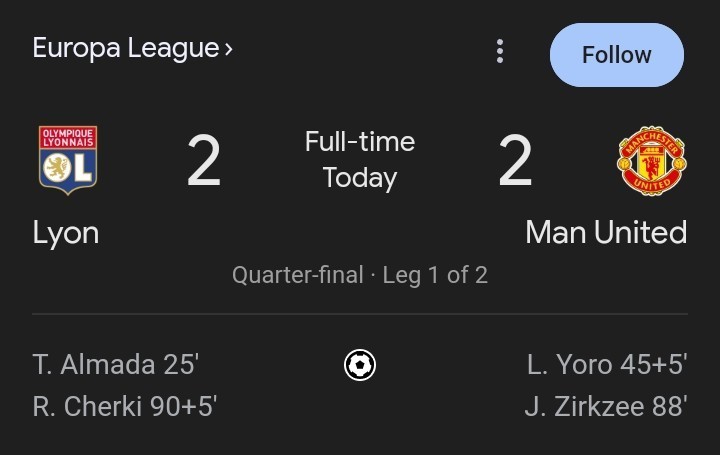Image resolution: width=720 pixels, height=455 pixels.
Task: Click the Leg 1 of 2 text
Action: point(435,275)
